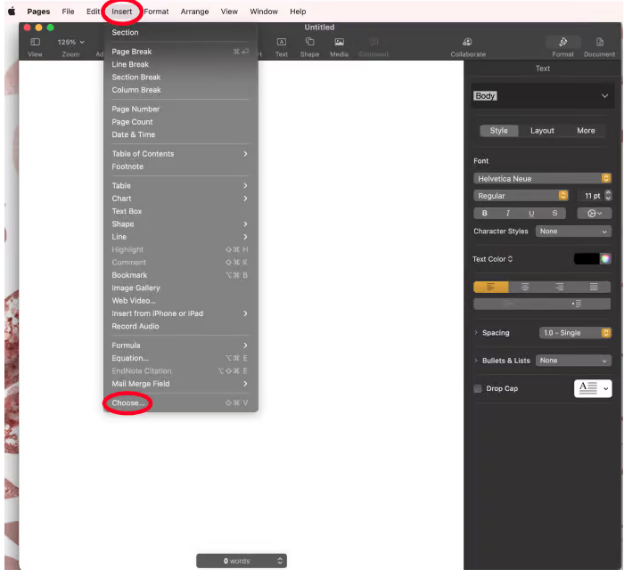Open the Bullets & Lists None dropdown
624x578 pixels.
click(x=573, y=361)
